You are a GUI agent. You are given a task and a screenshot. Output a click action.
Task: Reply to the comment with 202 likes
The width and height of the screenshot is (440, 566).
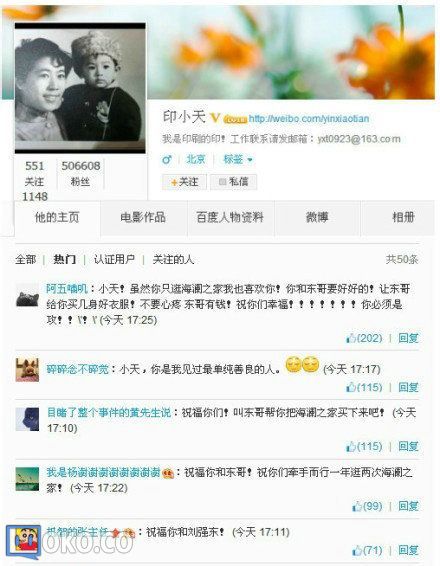tap(408, 338)
